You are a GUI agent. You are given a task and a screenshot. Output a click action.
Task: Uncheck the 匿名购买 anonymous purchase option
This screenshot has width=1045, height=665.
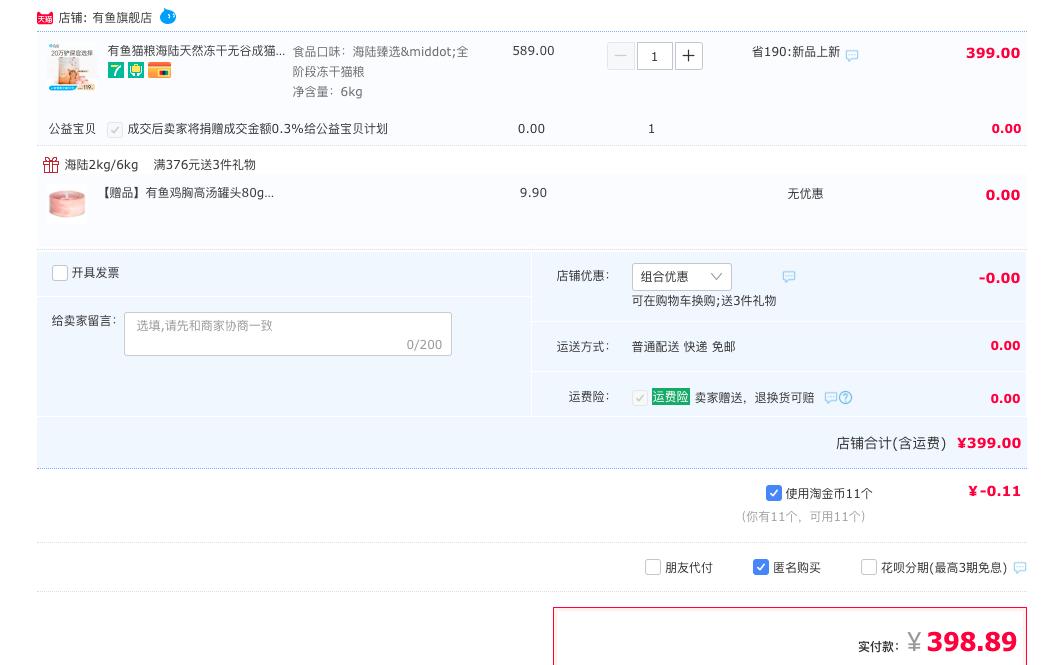pos(761,567)
